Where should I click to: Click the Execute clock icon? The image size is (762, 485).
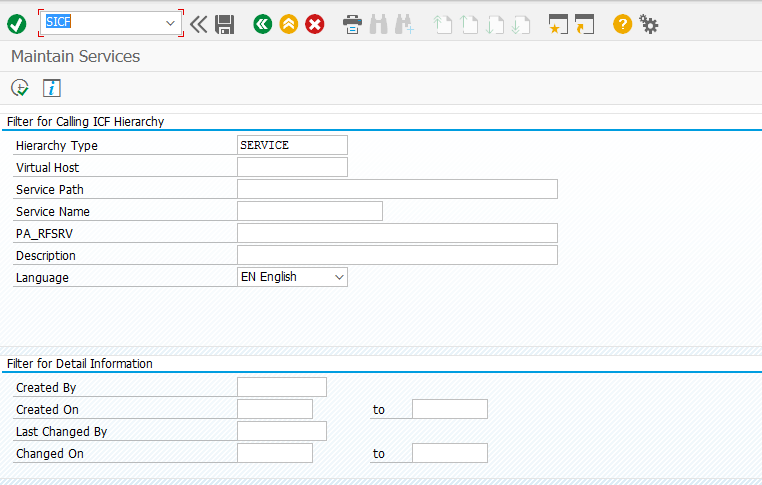tap(20, 88)
